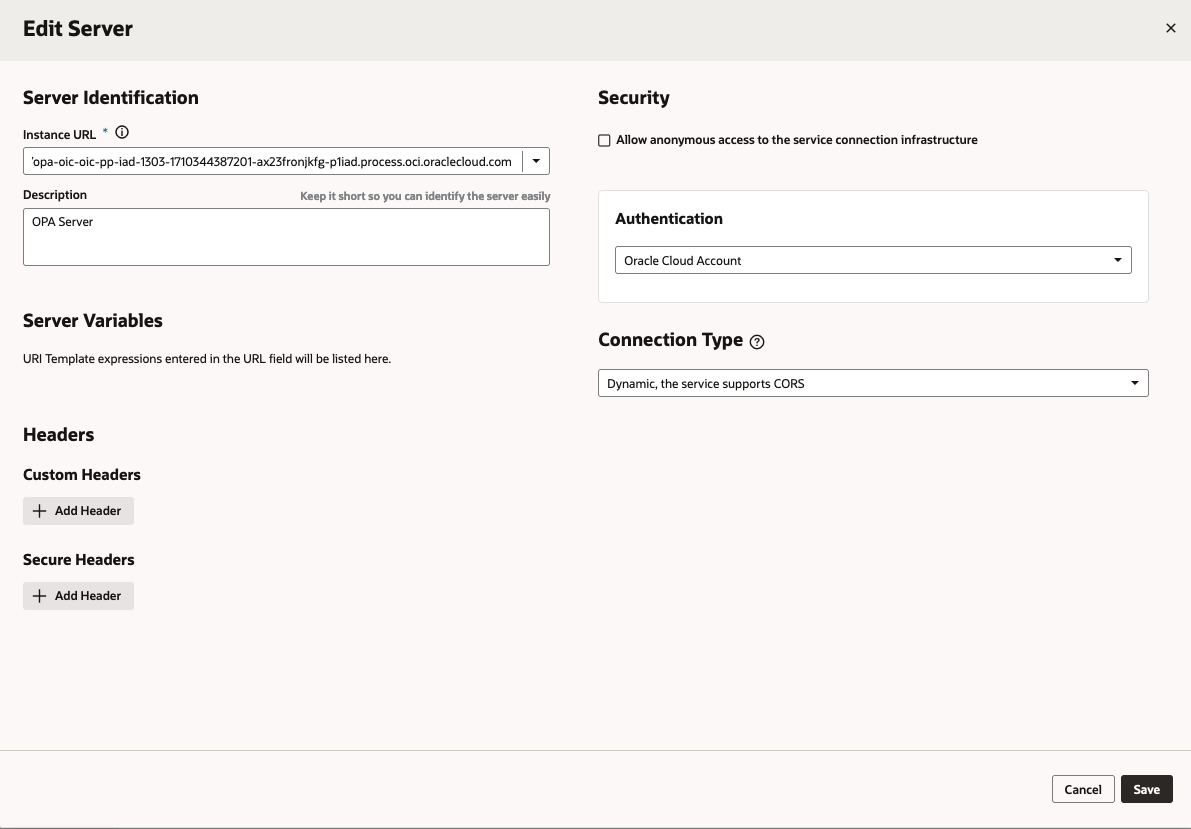Add a Secure Header
This screenshot has height=829, width=1191.
click(78, 595)
